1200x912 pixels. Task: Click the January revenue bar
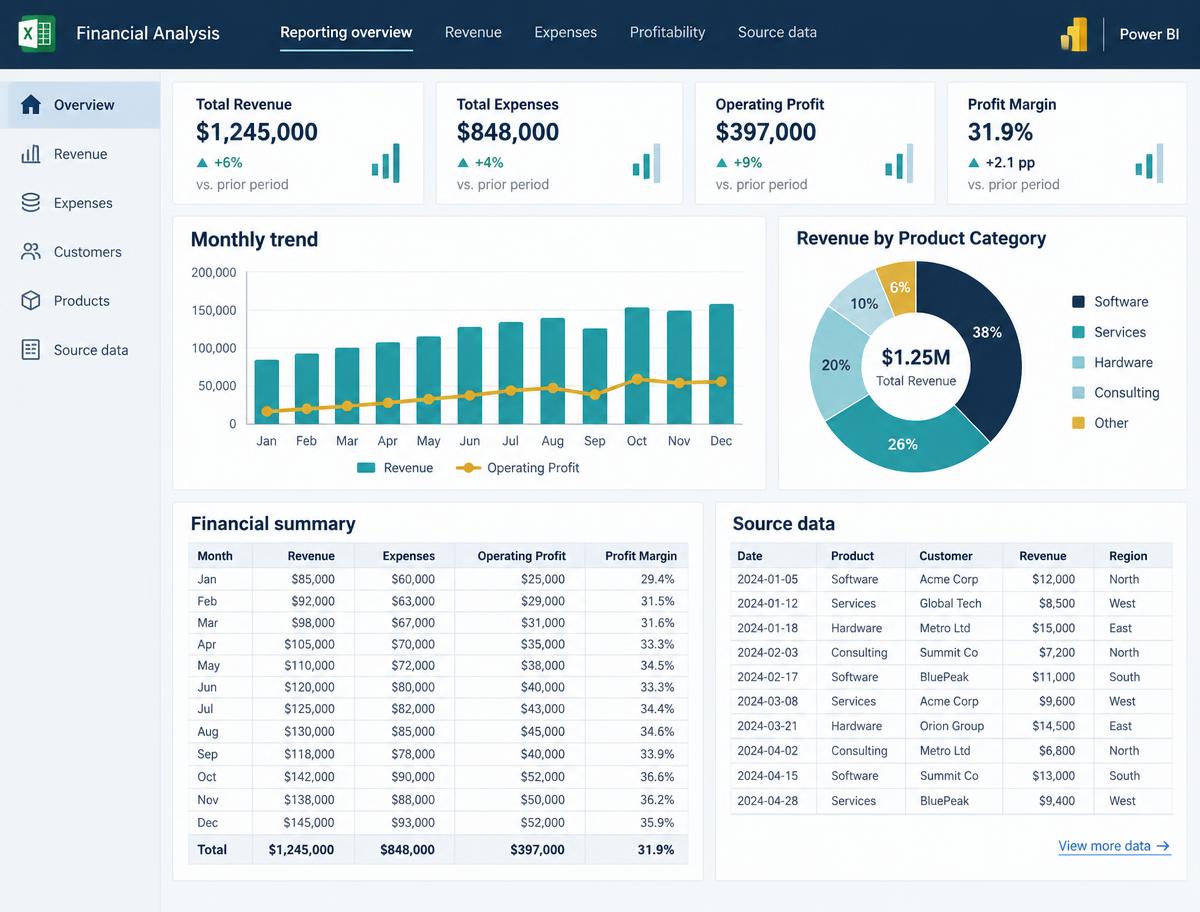tap(267, 392)
